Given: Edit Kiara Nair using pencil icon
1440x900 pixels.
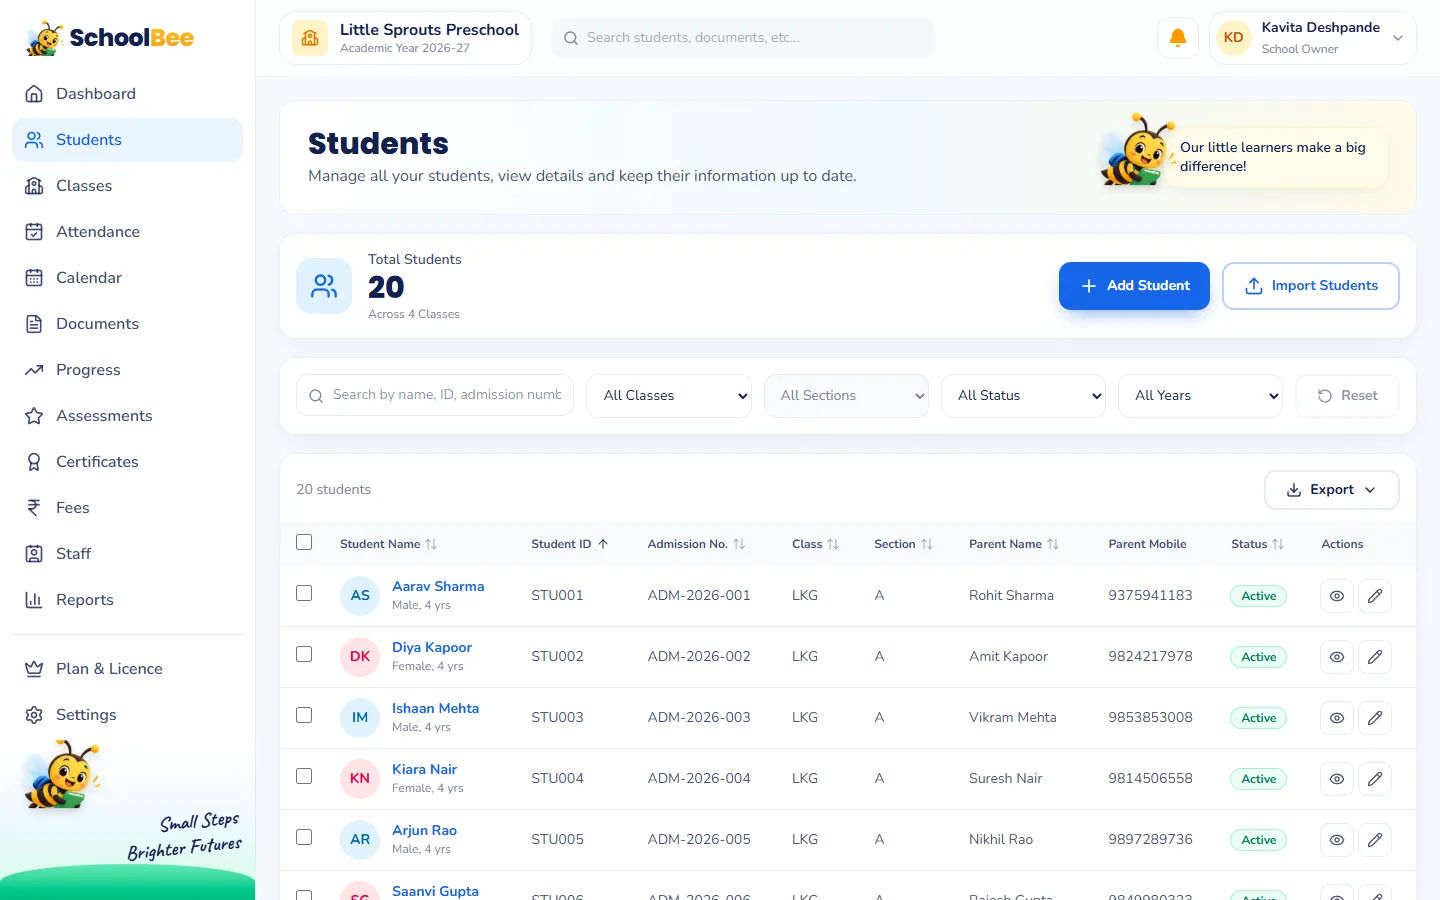Looking at the screenshot, I should [1375, 779].
